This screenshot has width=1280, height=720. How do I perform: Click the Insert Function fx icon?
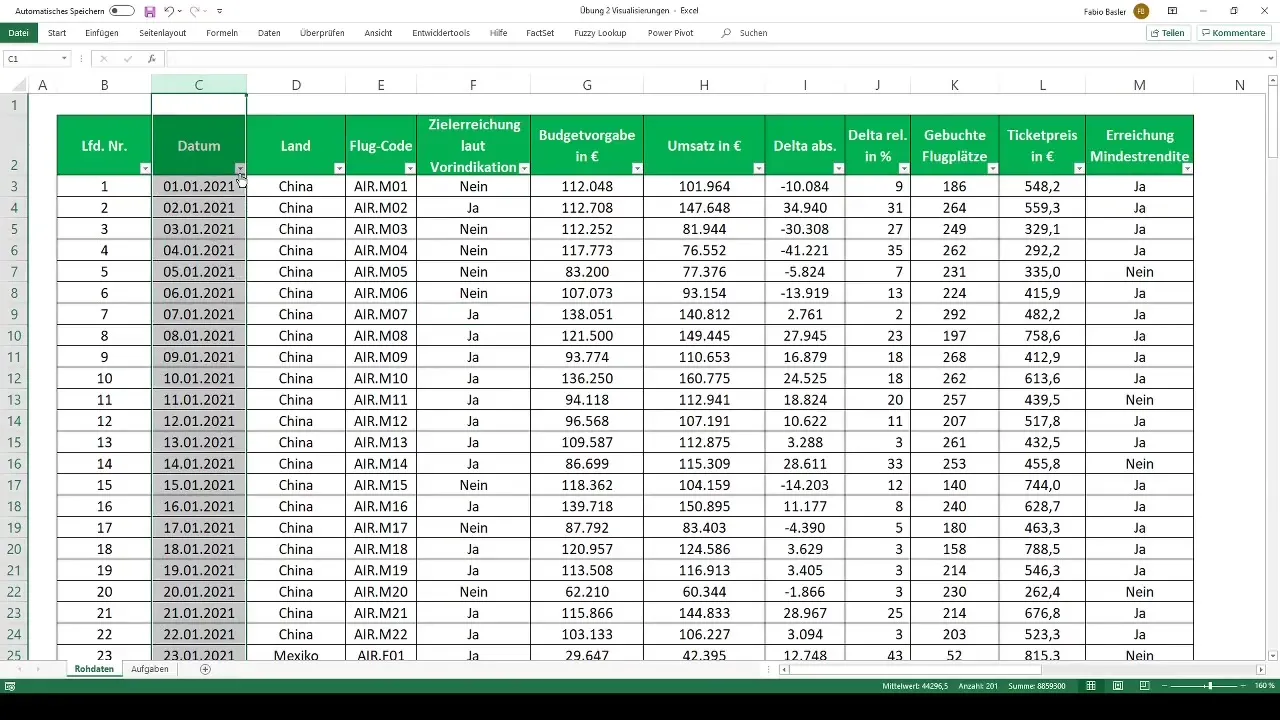(x=151, y=59)
